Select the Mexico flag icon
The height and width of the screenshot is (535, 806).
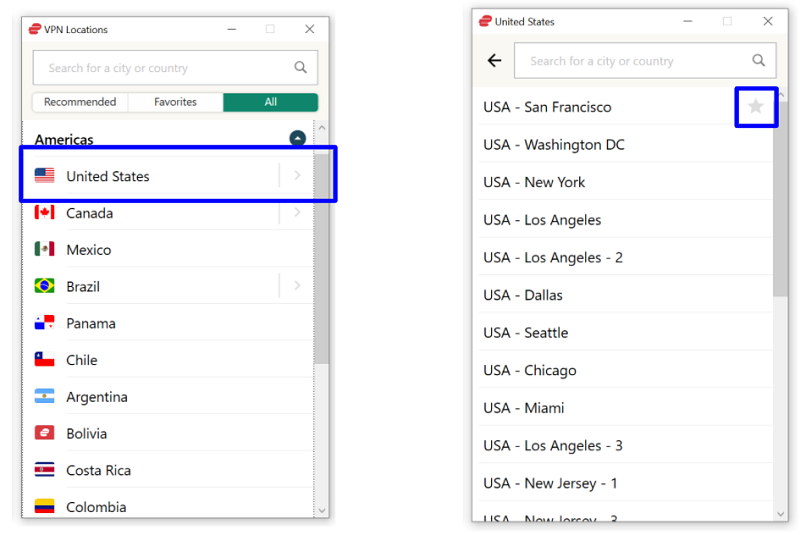44,249
